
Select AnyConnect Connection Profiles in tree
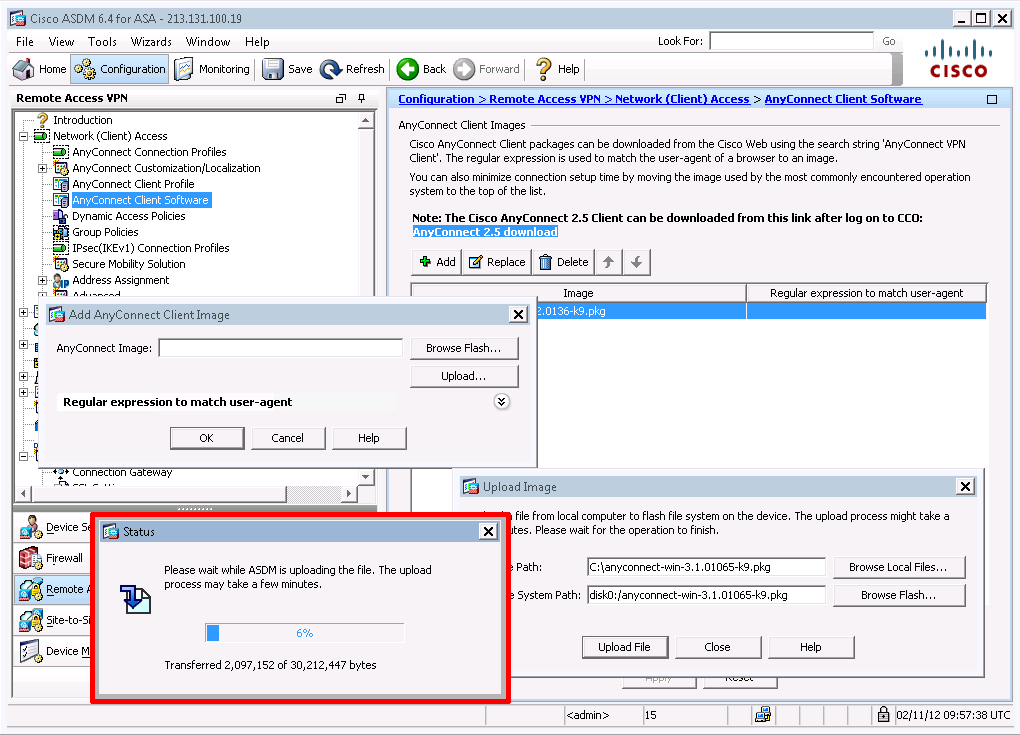pos(149,152)
